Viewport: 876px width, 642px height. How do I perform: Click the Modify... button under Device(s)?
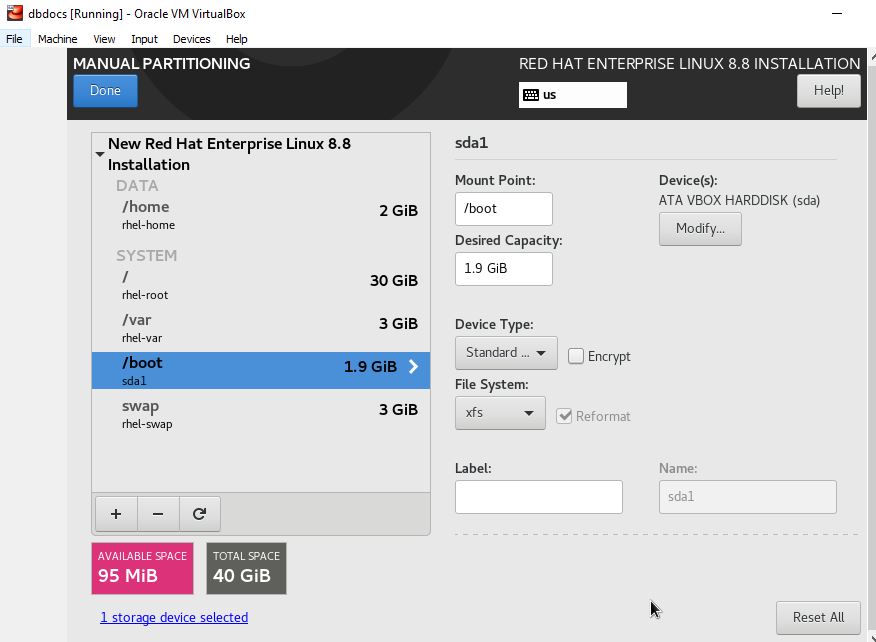[700, 229]
